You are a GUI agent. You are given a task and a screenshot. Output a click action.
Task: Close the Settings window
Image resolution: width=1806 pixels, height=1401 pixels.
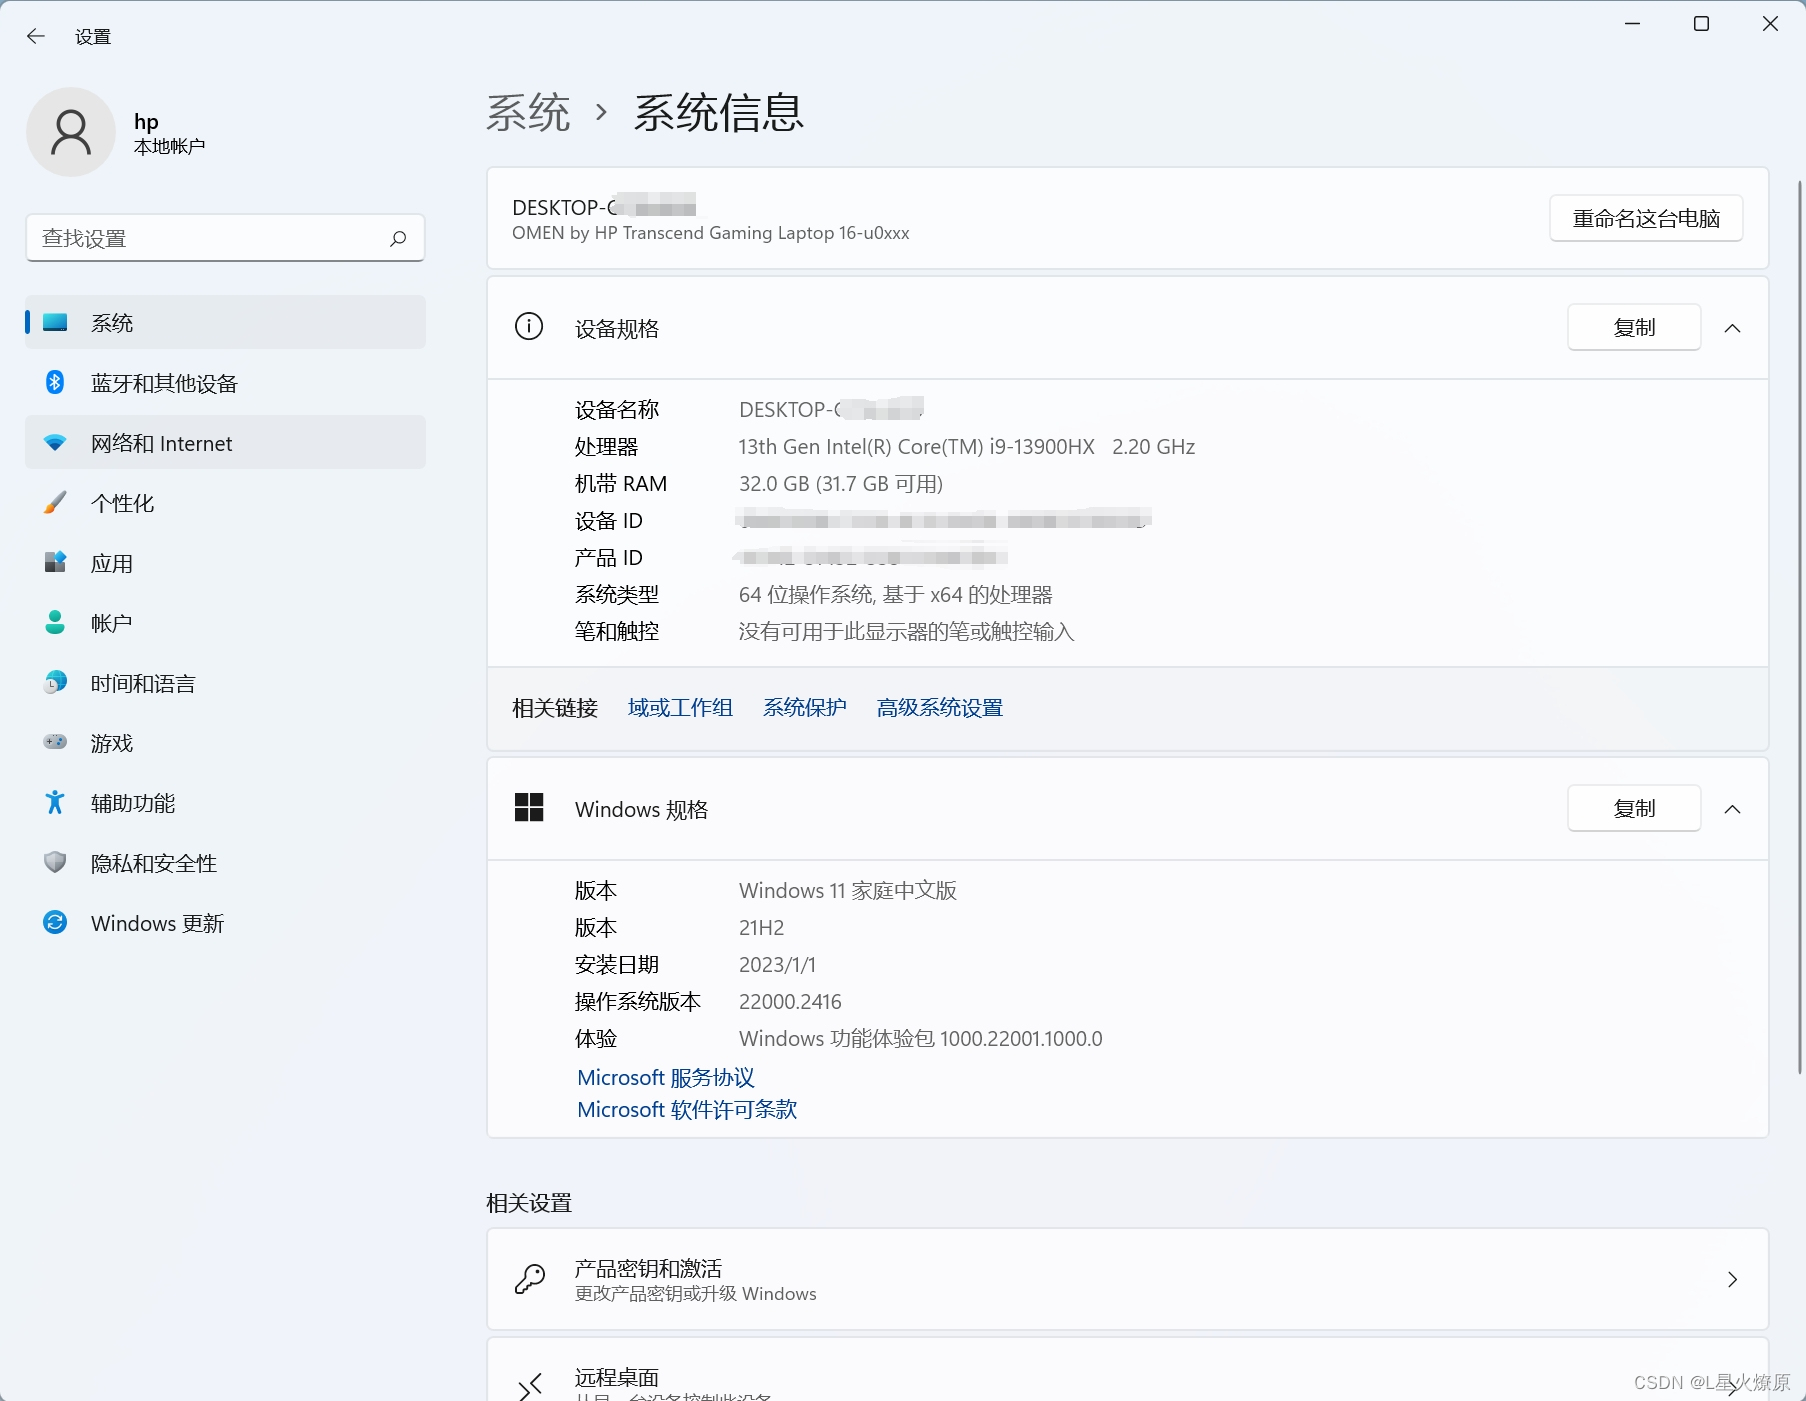click(x=1770, y=24)
